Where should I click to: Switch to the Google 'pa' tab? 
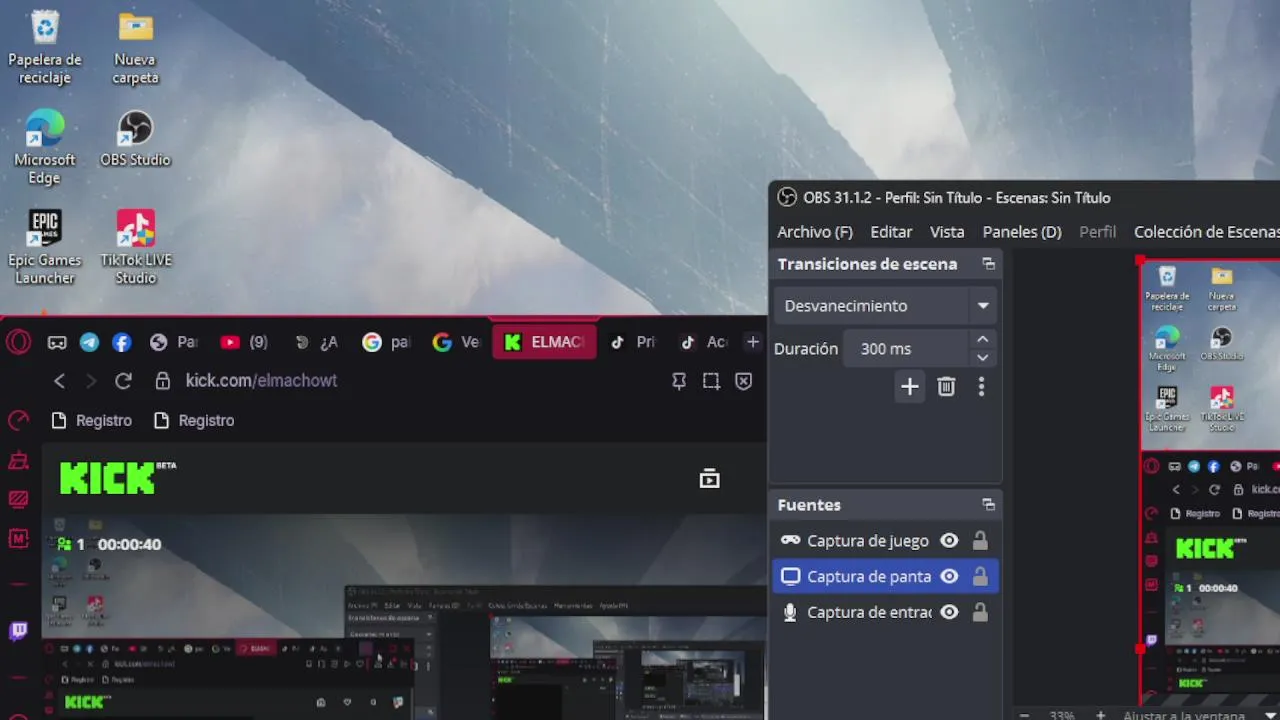coord(386,342)
